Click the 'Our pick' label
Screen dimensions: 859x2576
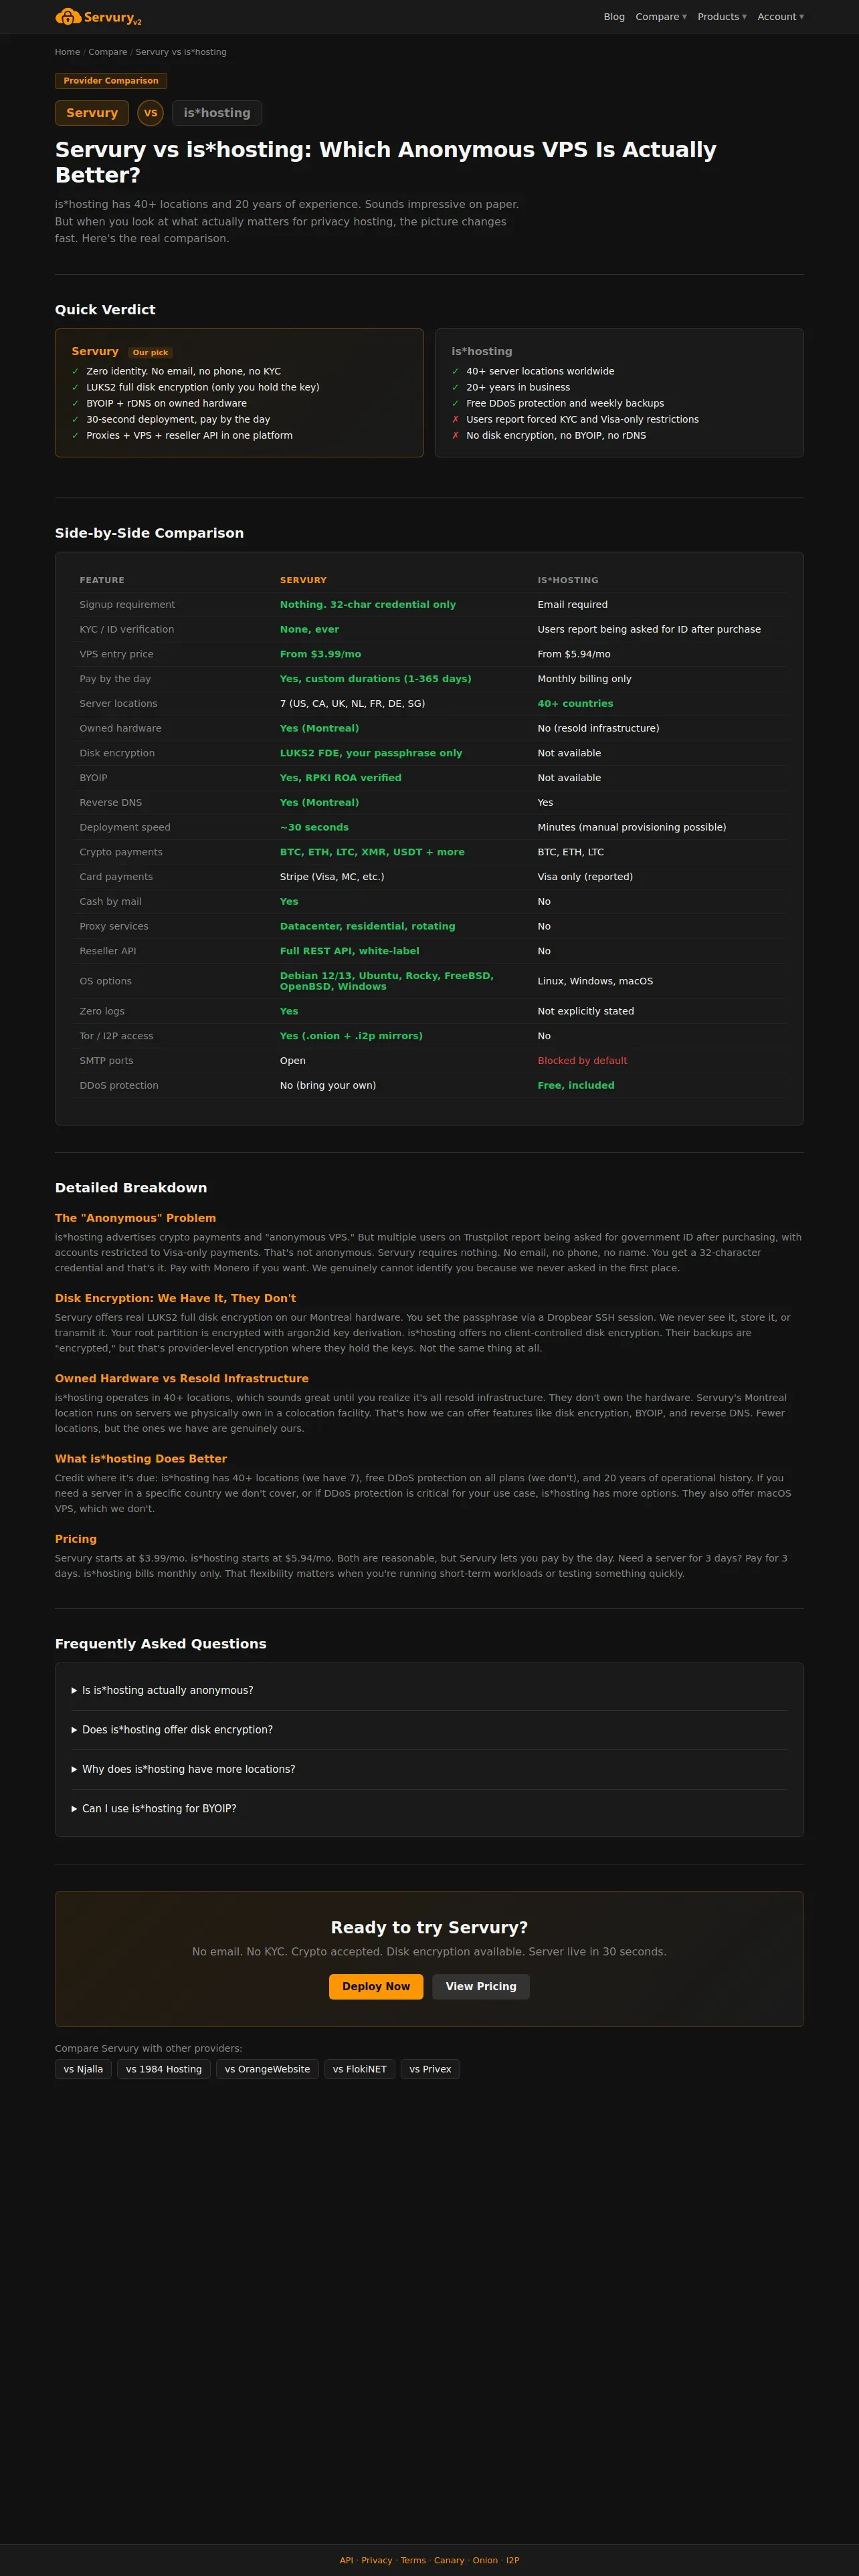(150, 353)
